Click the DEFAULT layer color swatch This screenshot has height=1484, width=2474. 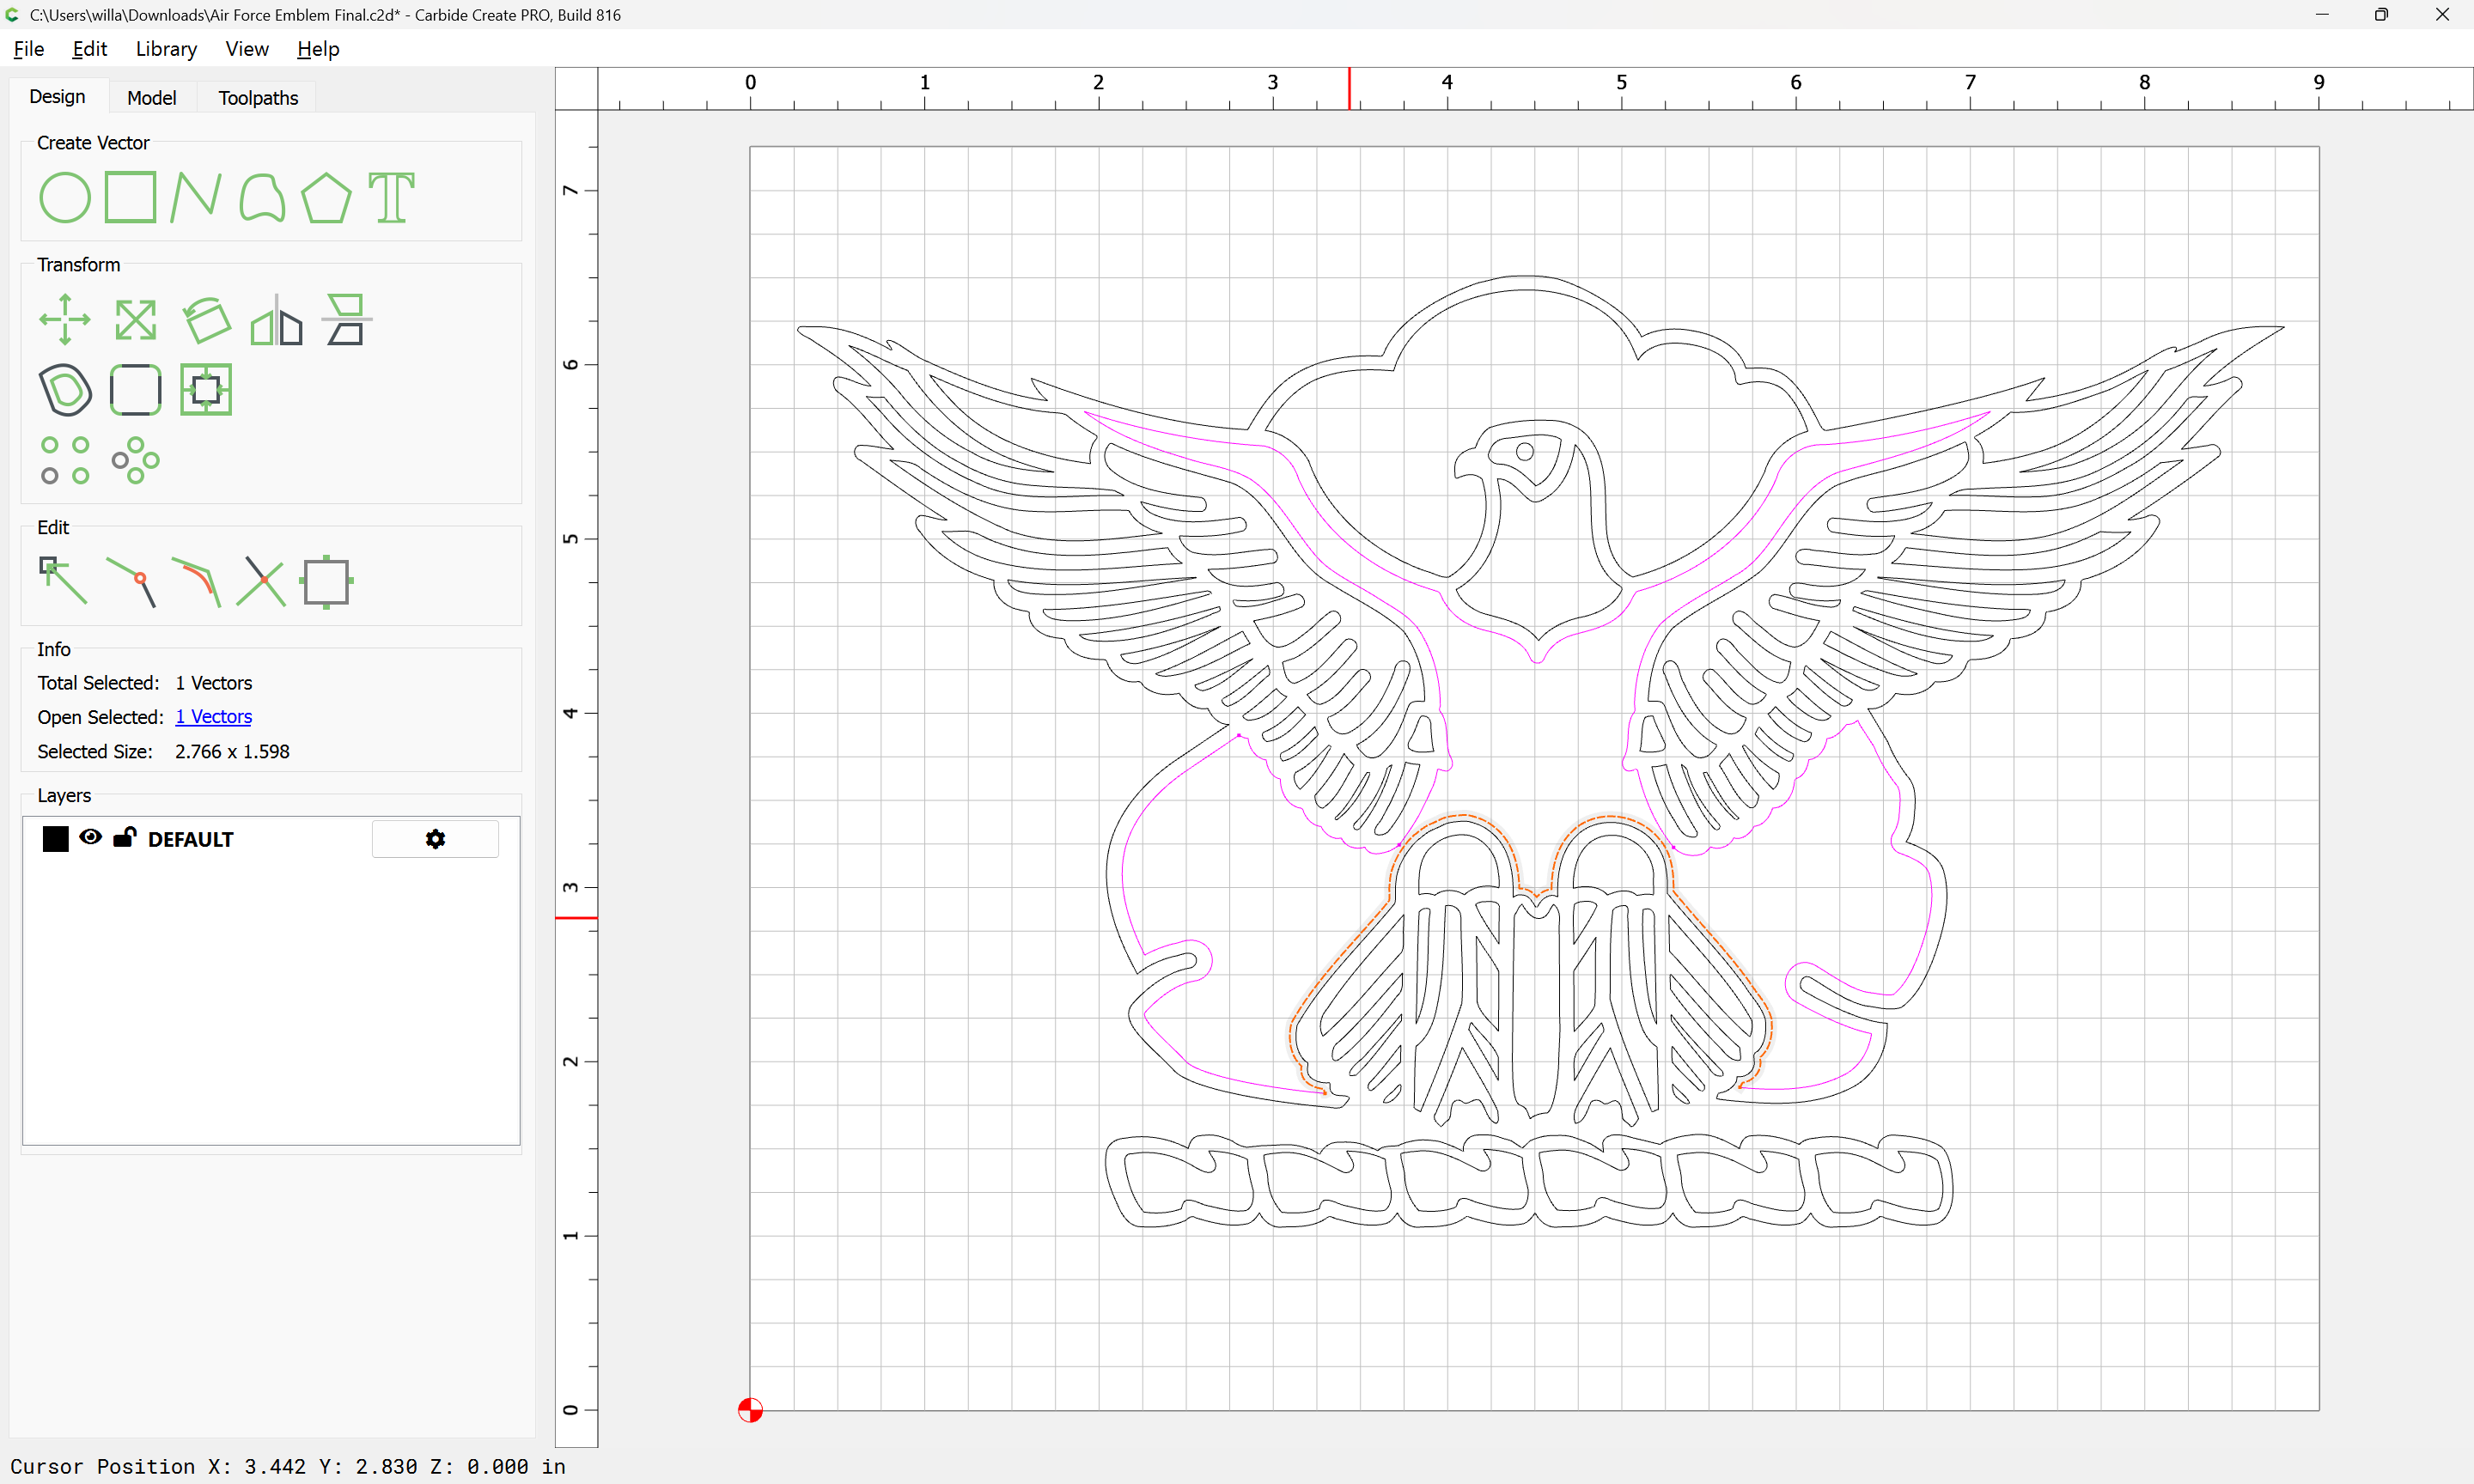[56, 839]
